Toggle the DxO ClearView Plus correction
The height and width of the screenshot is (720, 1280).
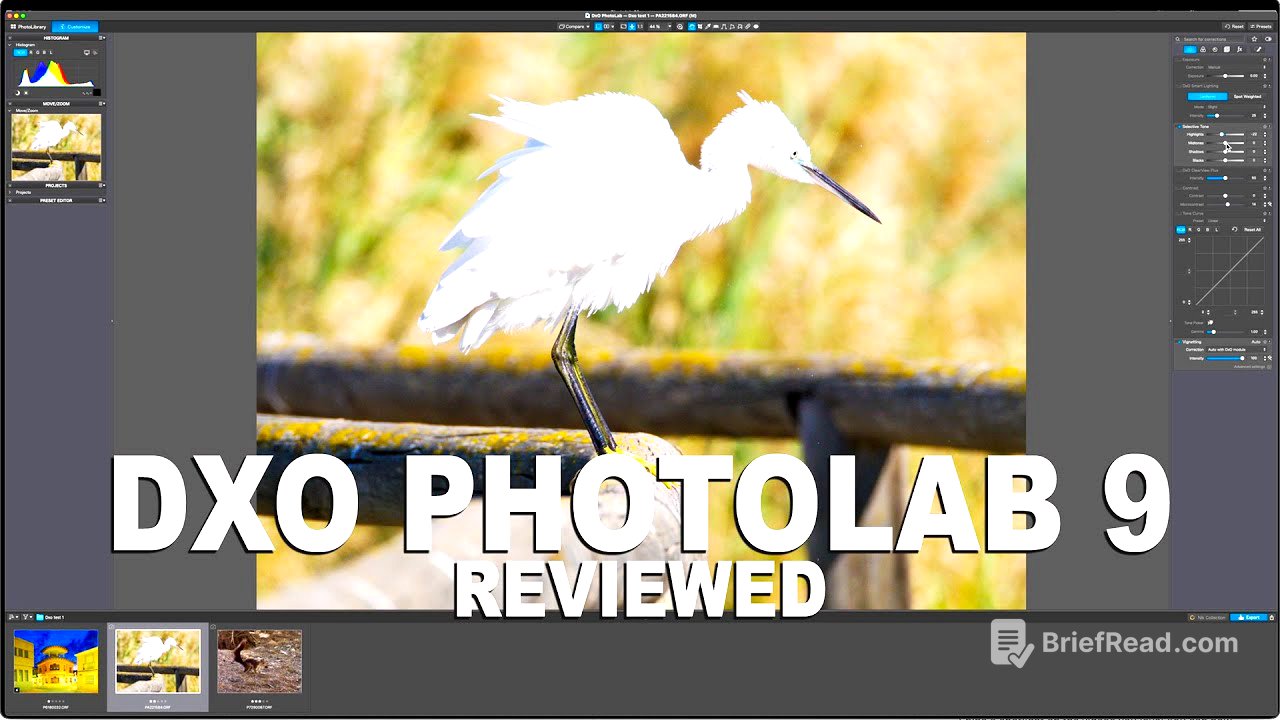pos(1179,170)
